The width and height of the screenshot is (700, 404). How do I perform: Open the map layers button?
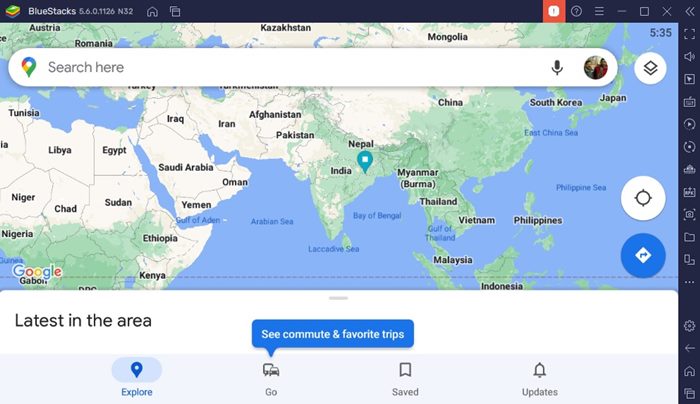tap(650, 68)
